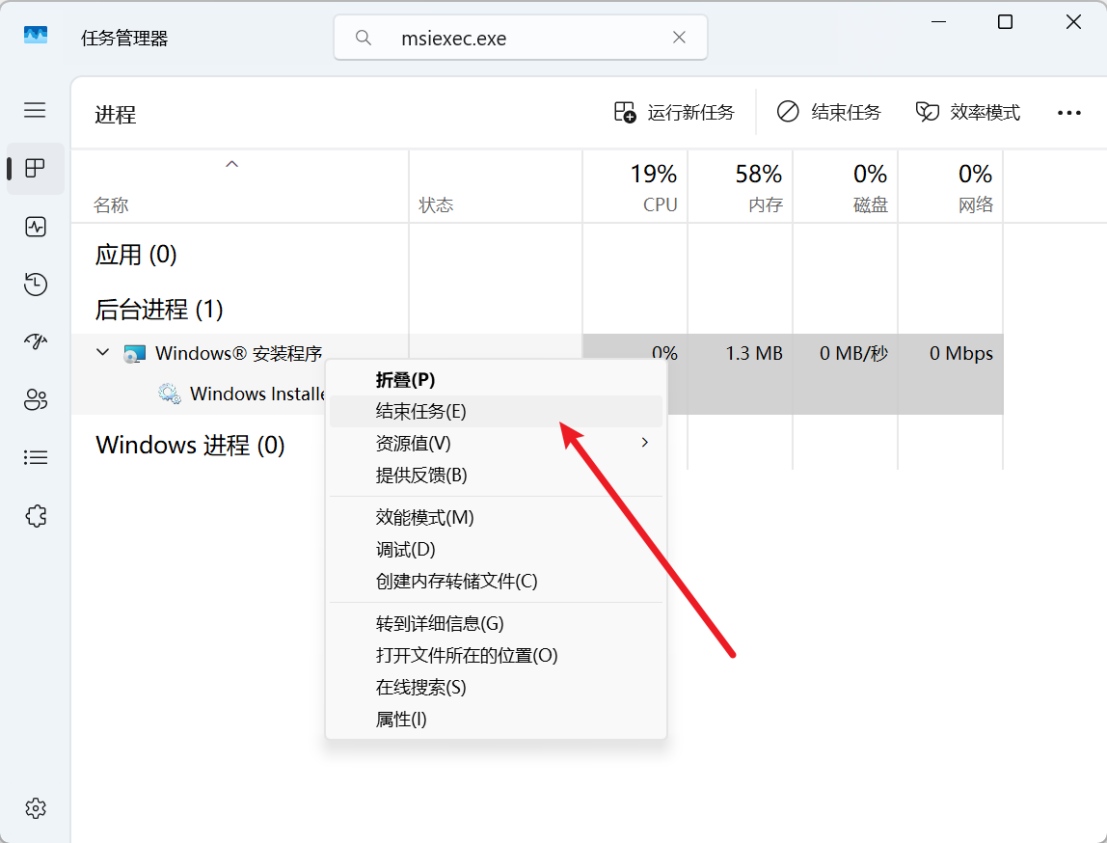Click the Task Manager app icon
Image resolution: width=1107 pixels, height=843 pixels.
pos(35,35)
